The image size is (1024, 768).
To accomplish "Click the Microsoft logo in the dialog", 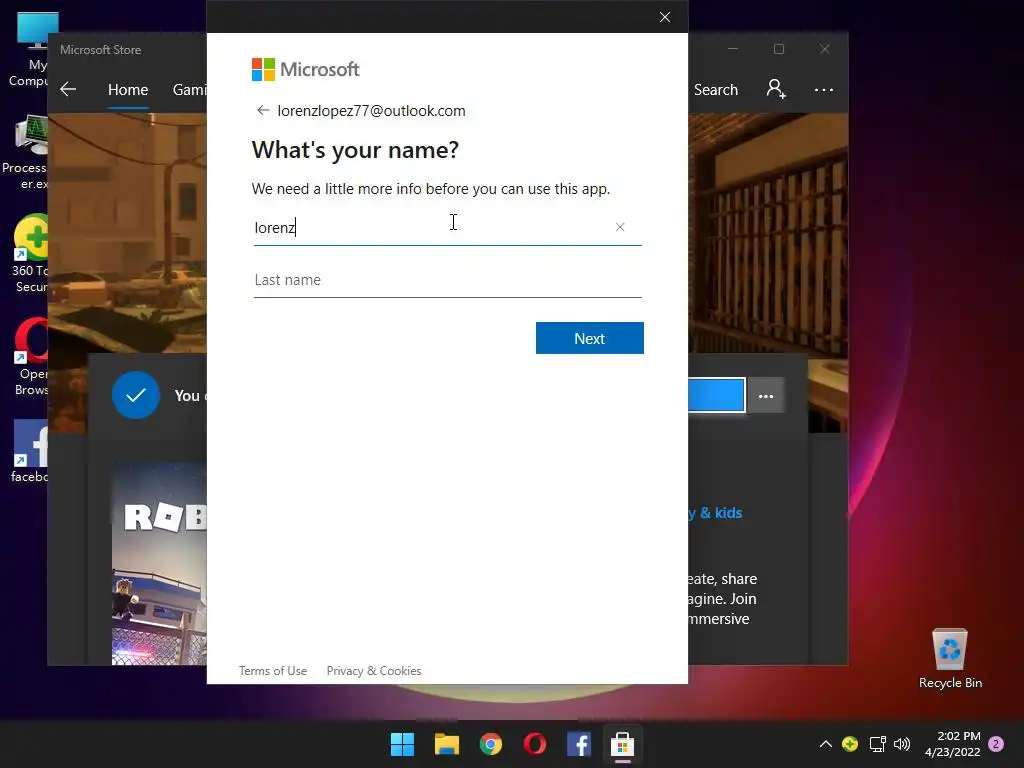I will [x=306, y=69].
